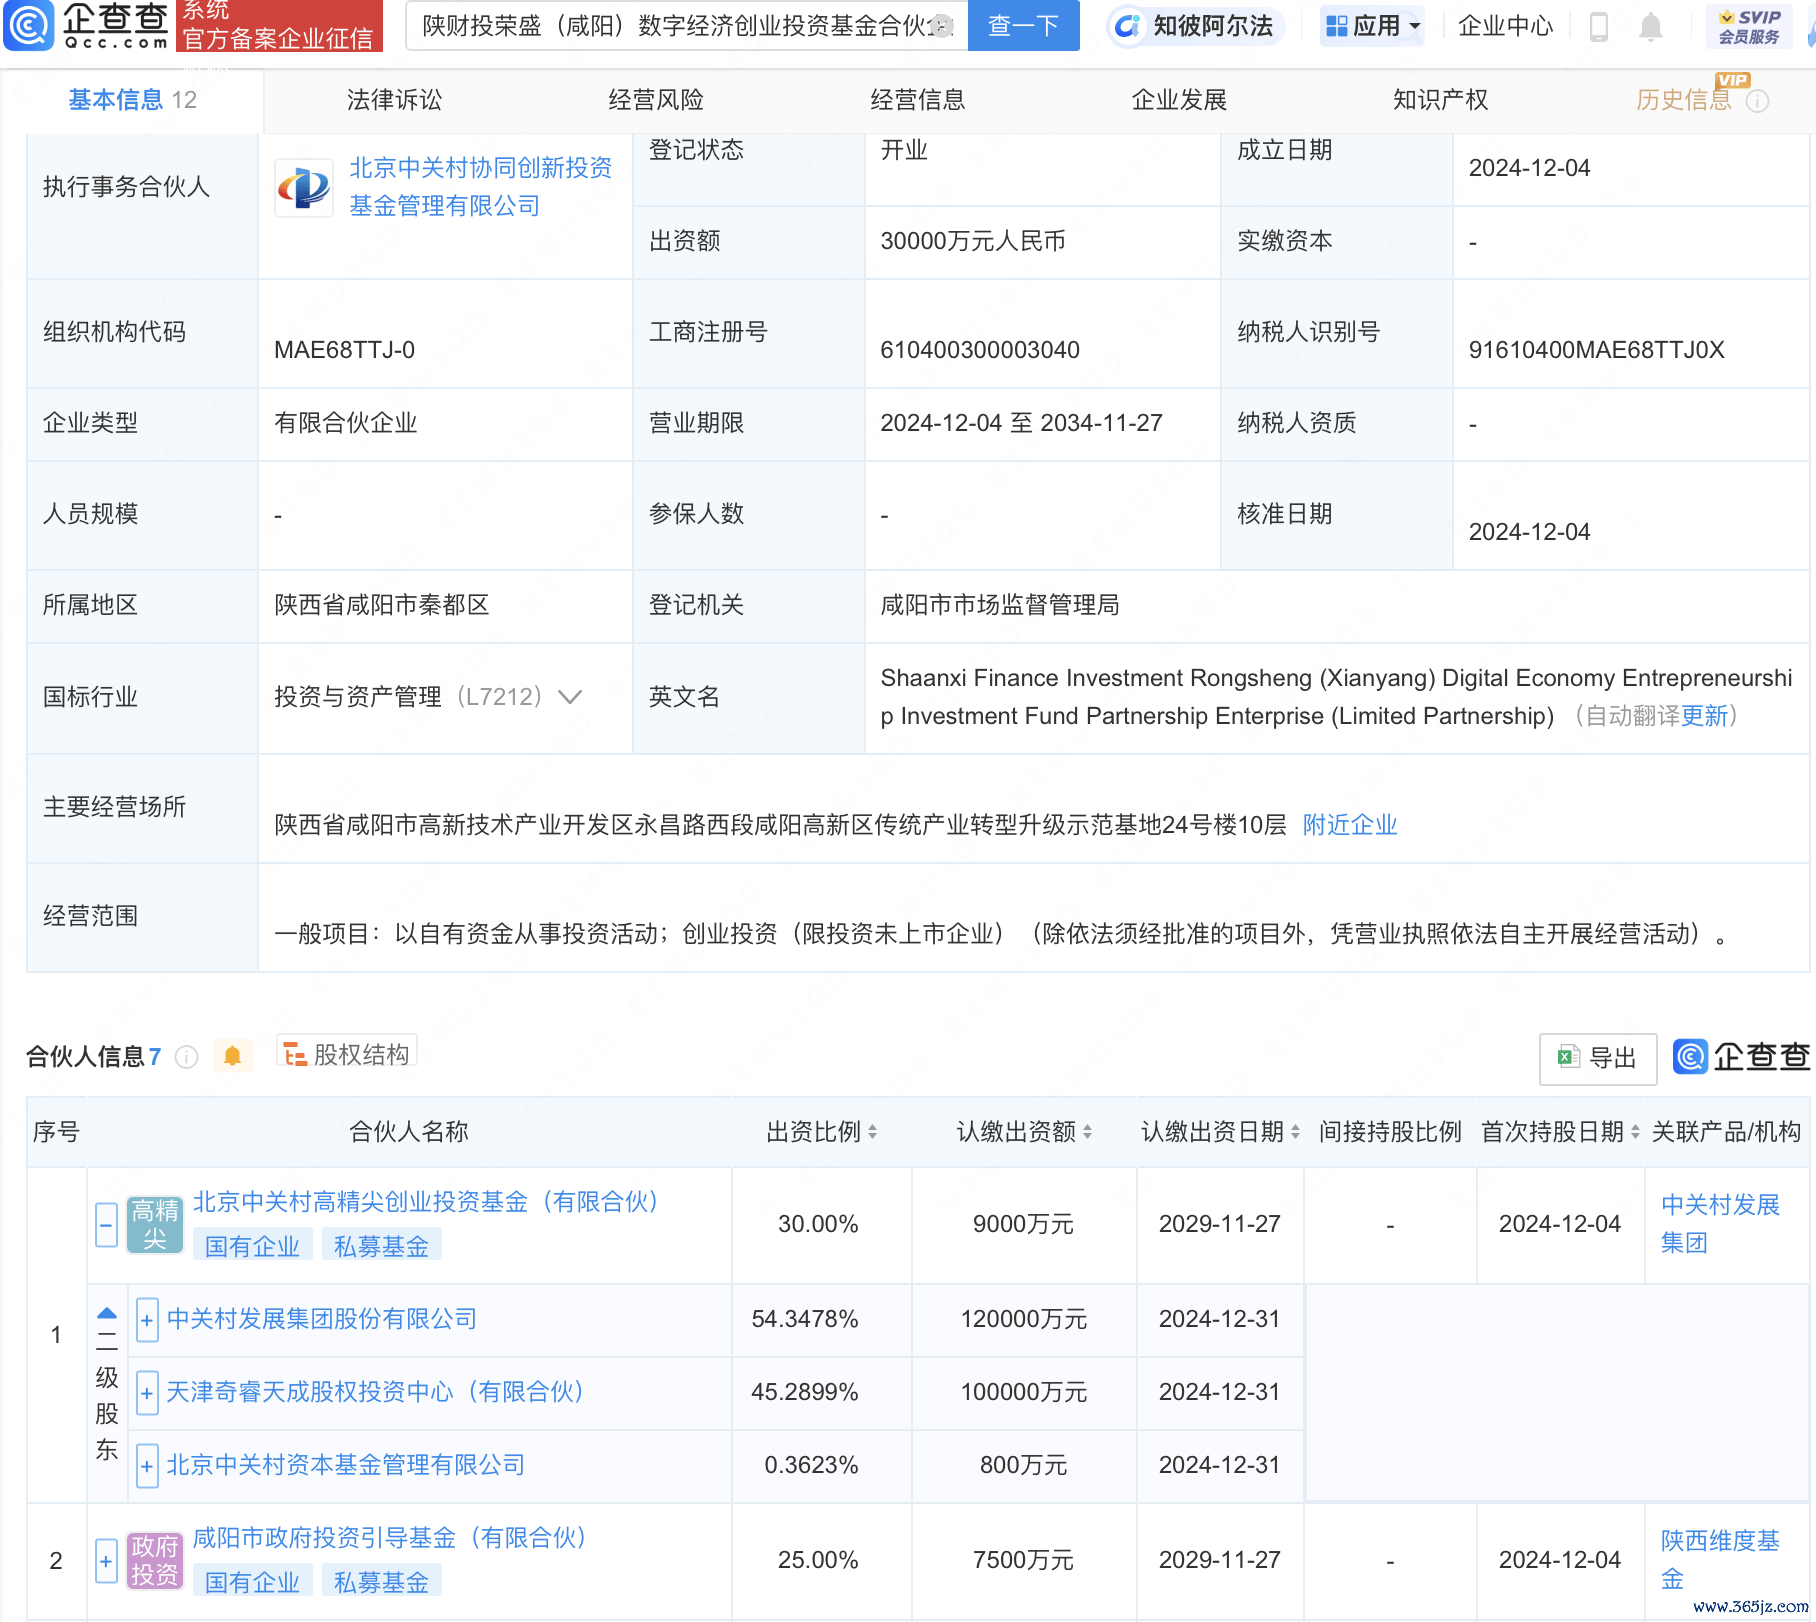Click the 30000万元人民币 capital value

coord(973,241)
